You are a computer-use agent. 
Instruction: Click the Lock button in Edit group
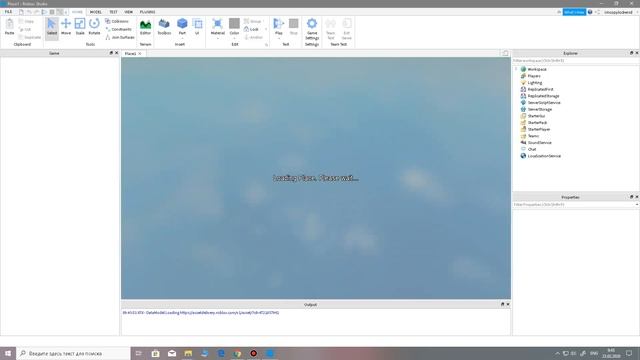pyautogui.click(x=251, y=29)
